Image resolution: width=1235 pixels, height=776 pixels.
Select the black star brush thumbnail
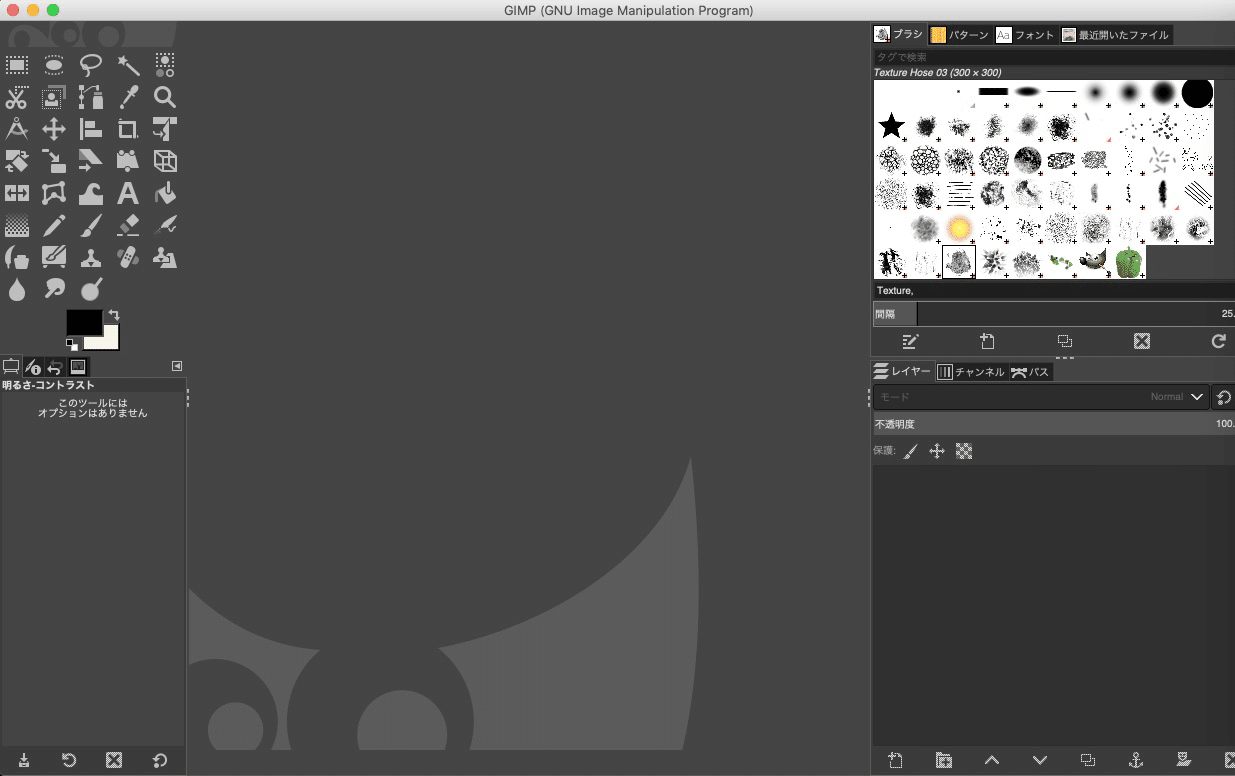891,126
